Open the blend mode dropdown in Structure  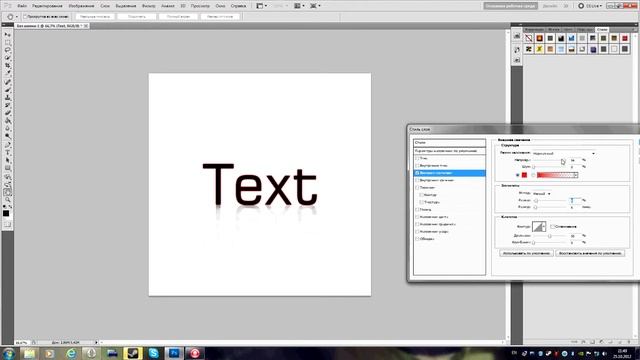tap(564, 153)
